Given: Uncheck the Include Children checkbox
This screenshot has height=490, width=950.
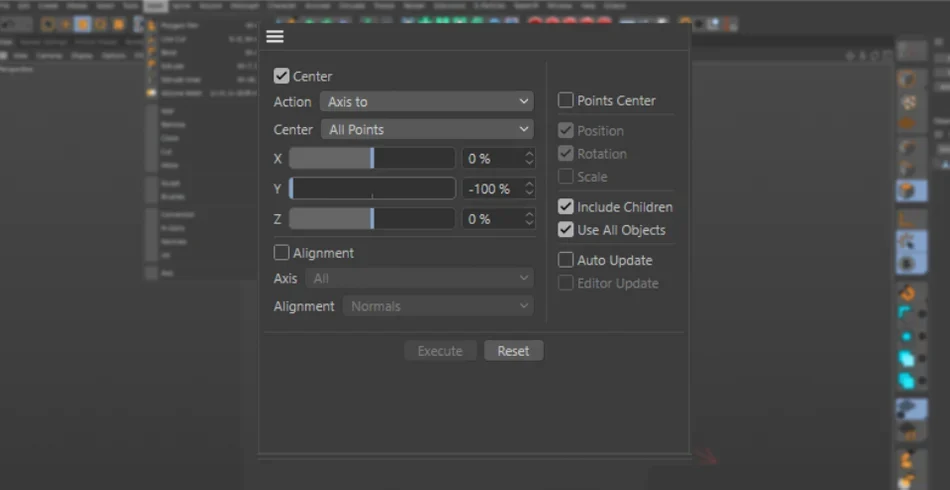Looking at the screenshot, I should (565, 207).
